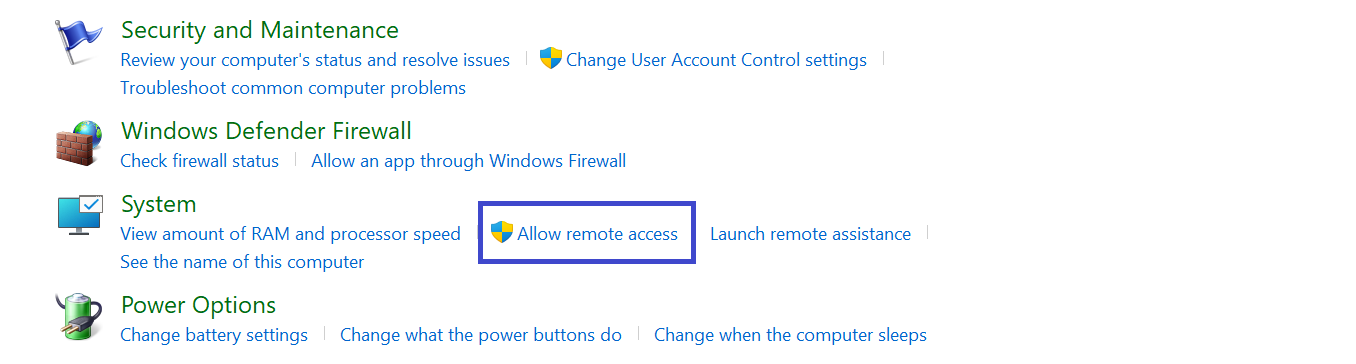Click the Power Options battery icon

[79, 317]
